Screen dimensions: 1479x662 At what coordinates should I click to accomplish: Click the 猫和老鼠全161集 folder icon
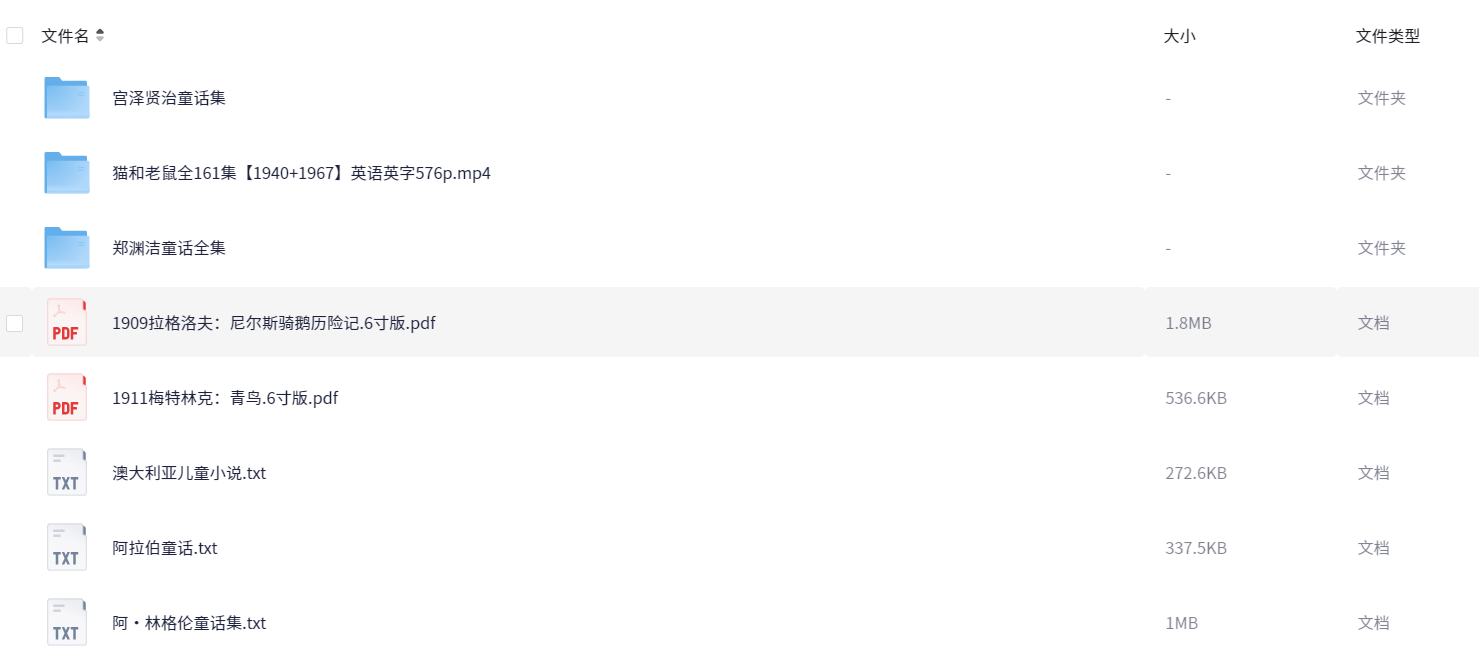tap(67, 173)
